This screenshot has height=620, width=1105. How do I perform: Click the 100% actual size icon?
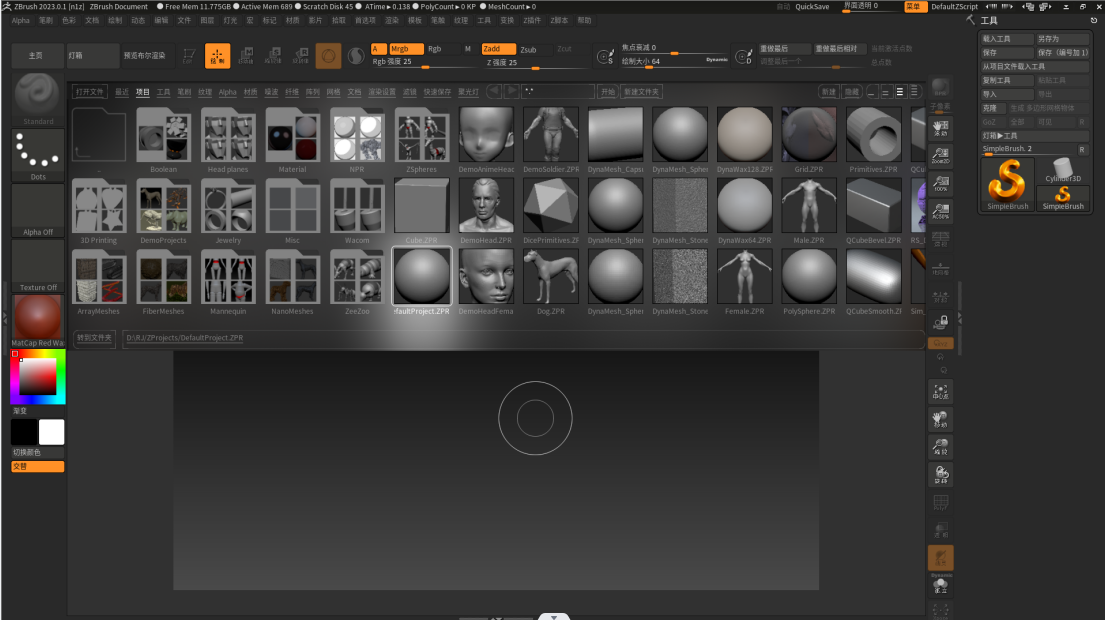[x=941, y=183]
